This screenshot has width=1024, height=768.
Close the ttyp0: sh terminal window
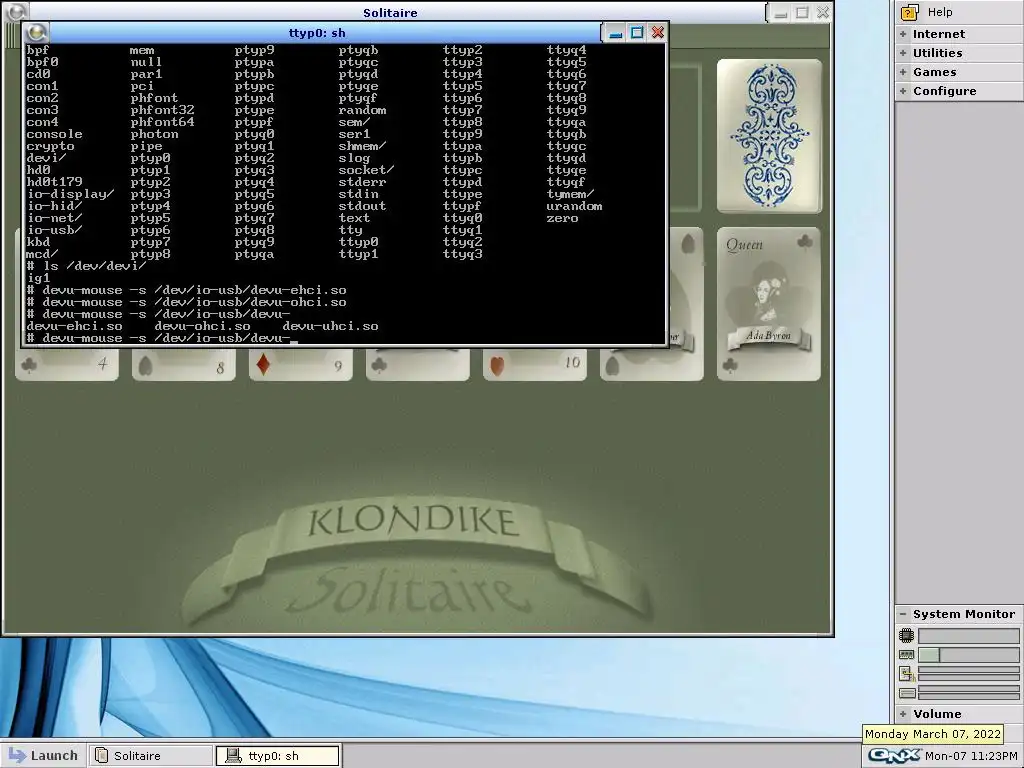(658, 33)
